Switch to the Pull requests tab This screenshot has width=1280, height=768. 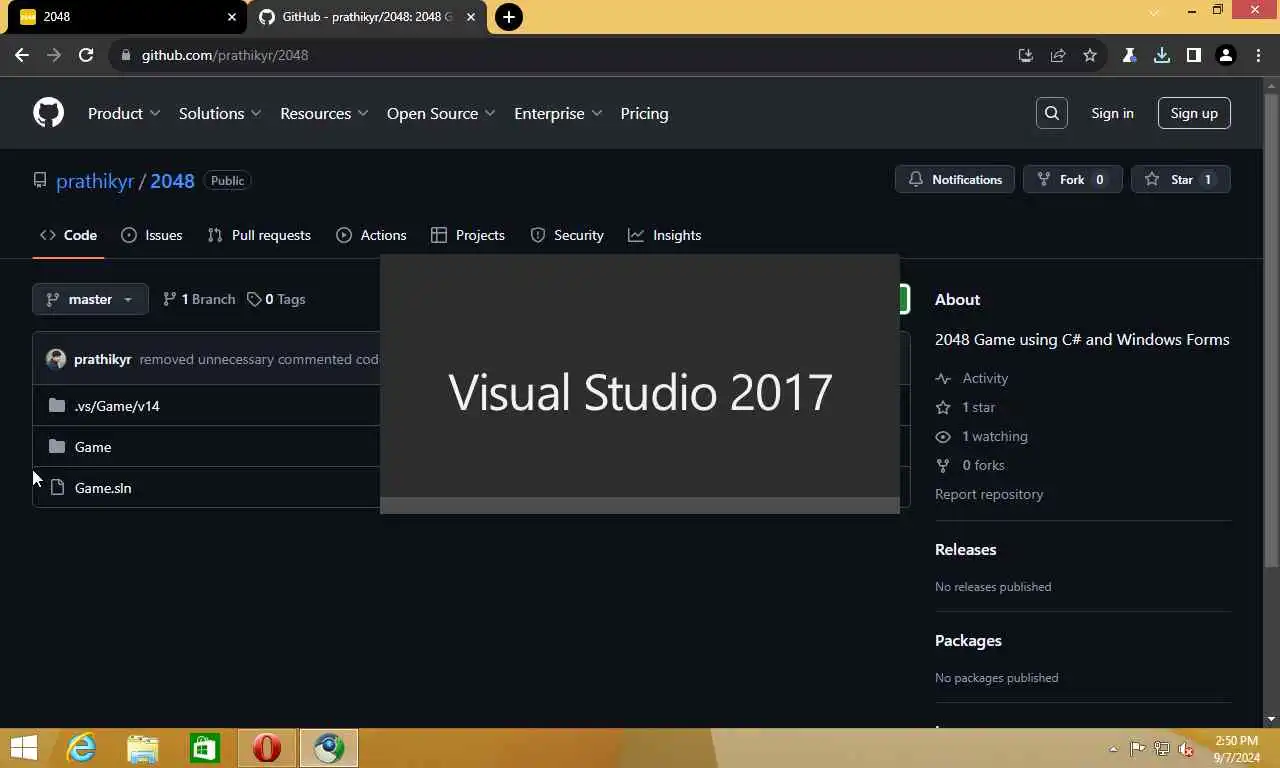click(x=259, y=235)
